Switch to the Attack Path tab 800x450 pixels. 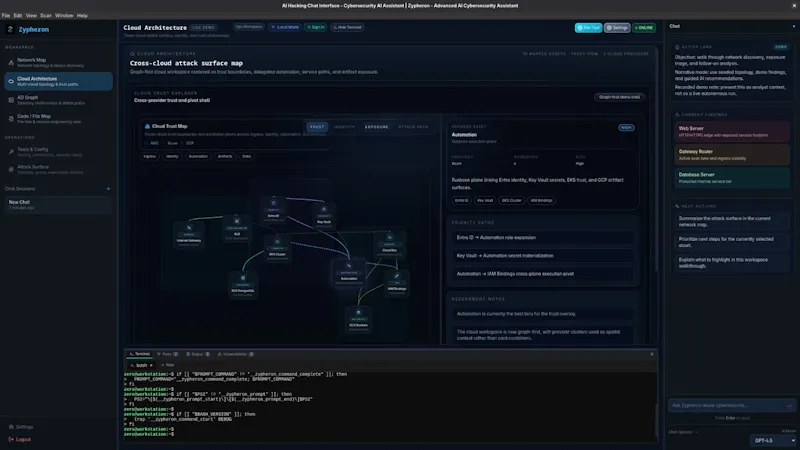[x=413, y=127]
